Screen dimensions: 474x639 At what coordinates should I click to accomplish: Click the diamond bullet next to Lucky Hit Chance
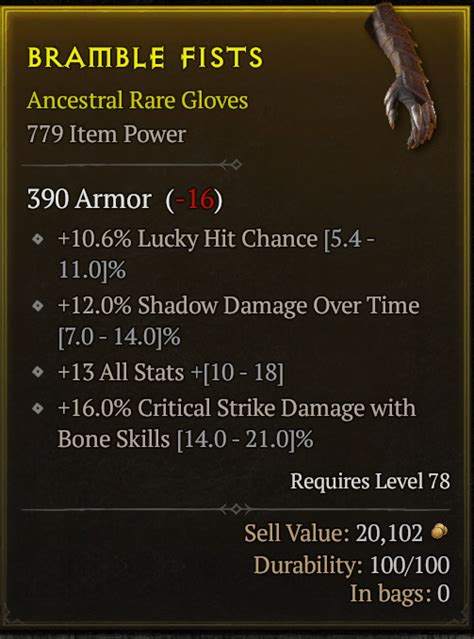[x=38, y=239]
